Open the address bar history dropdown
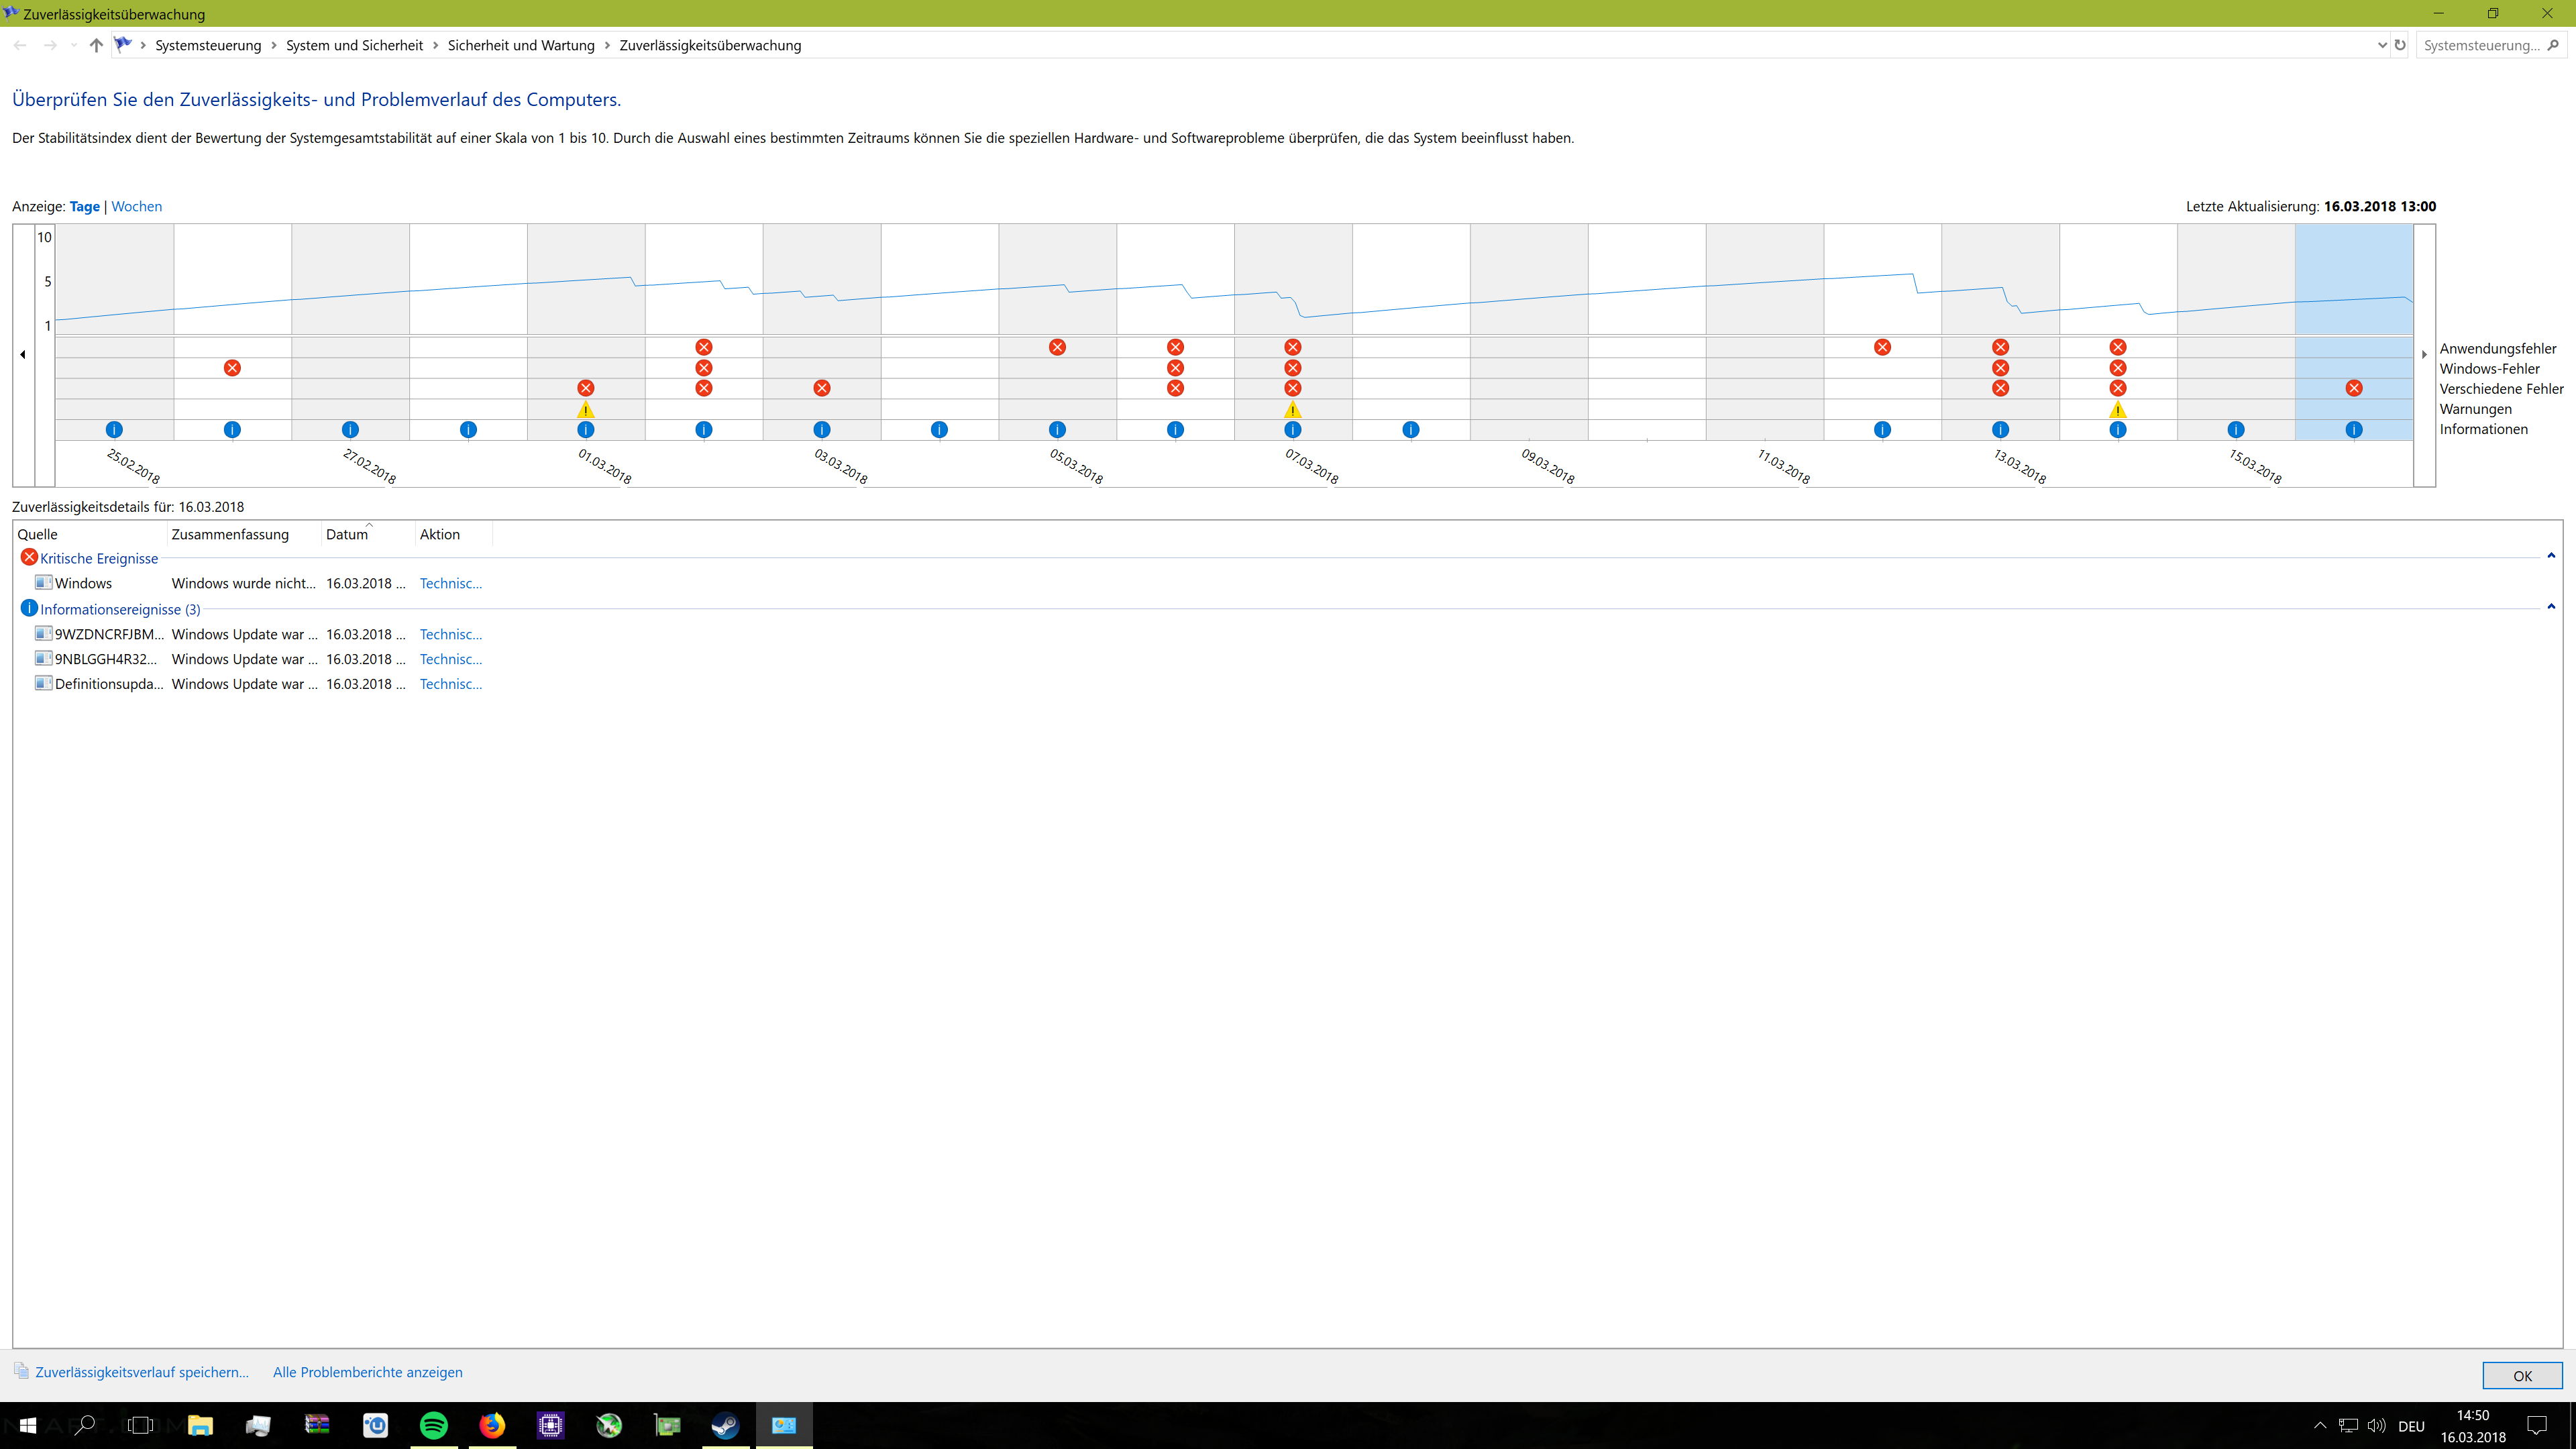The width and height of the screenshot is (2576, 1449). (x=2382, y=45)
